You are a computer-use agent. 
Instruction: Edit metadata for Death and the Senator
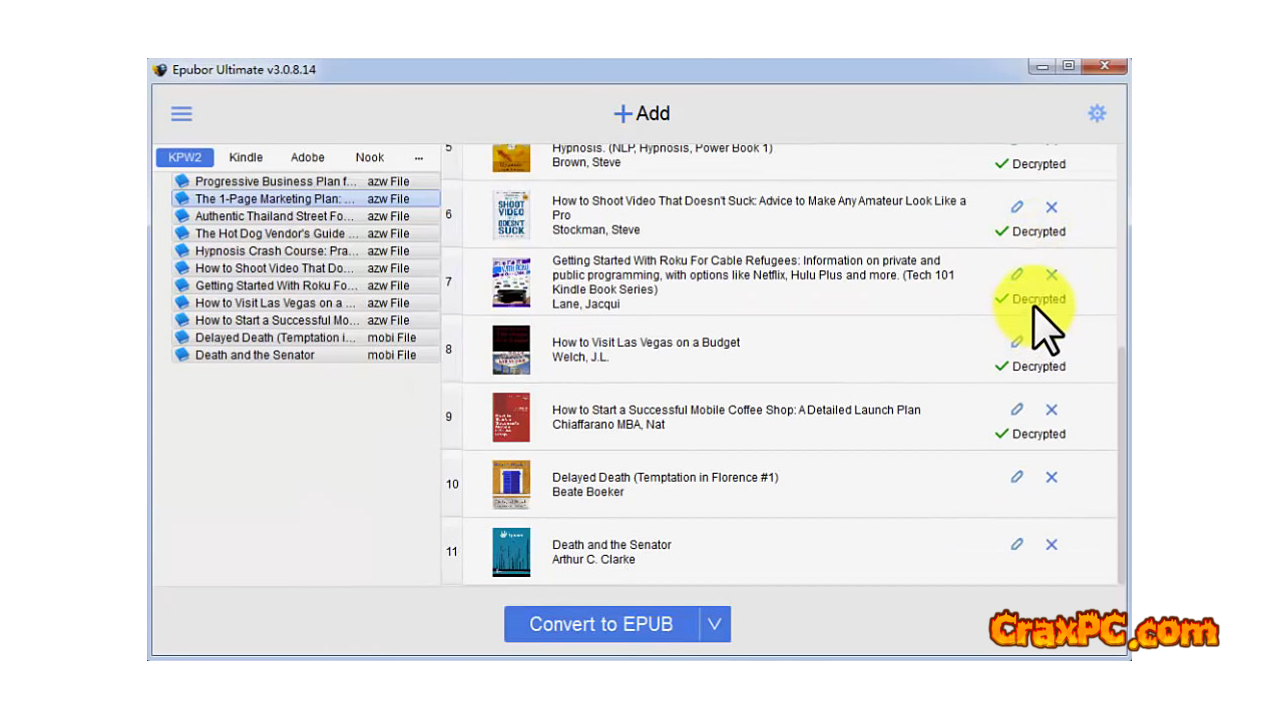click(x=1017, y=544)
